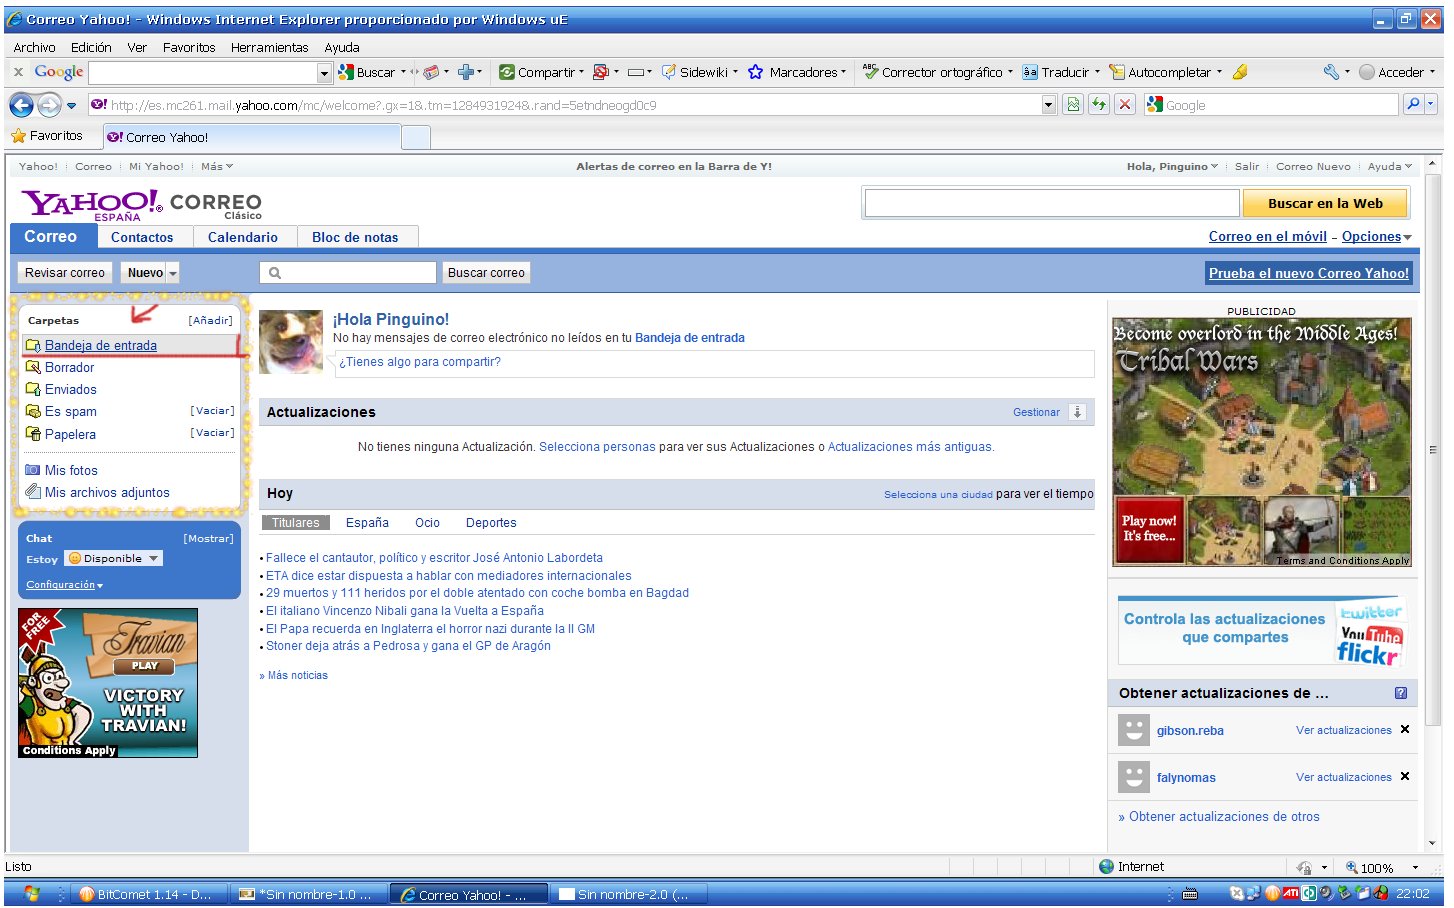Stop loading with the red X icon
The width and height of the screenshot is (1454, 908).
coord(1125,104)
